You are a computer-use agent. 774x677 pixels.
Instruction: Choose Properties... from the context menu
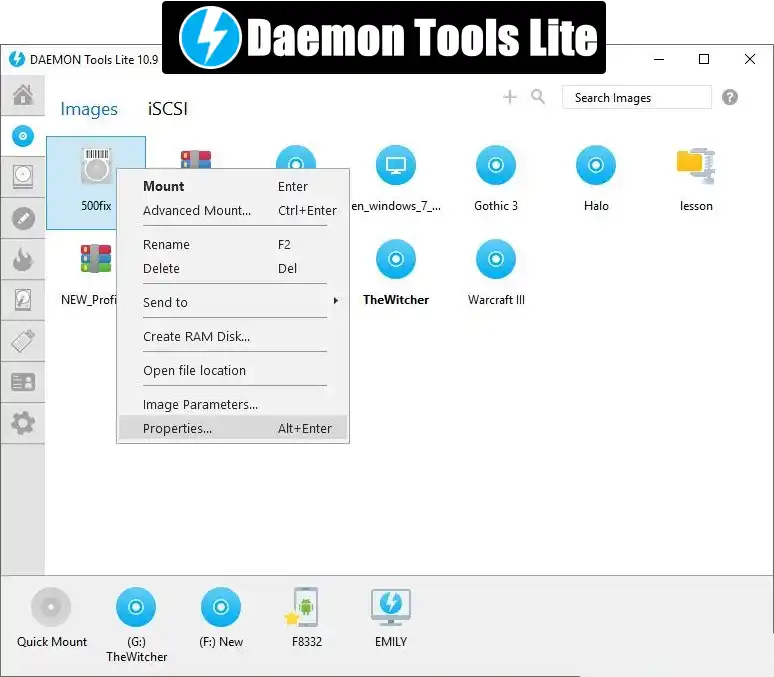click(x=232, y=428)
